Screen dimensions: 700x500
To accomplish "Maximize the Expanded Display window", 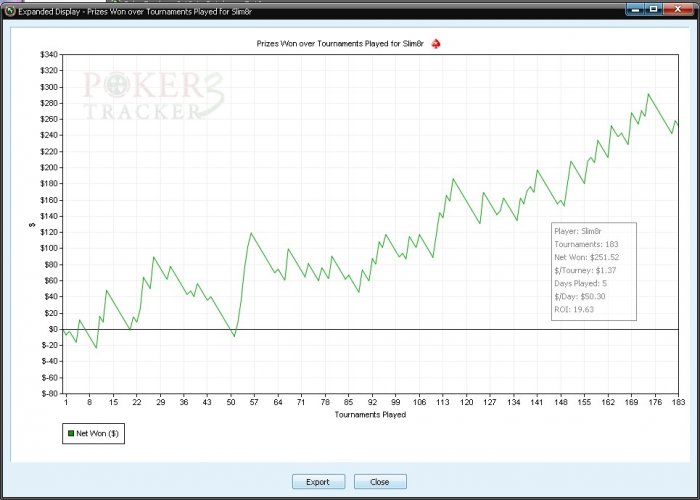I will 654,8.
